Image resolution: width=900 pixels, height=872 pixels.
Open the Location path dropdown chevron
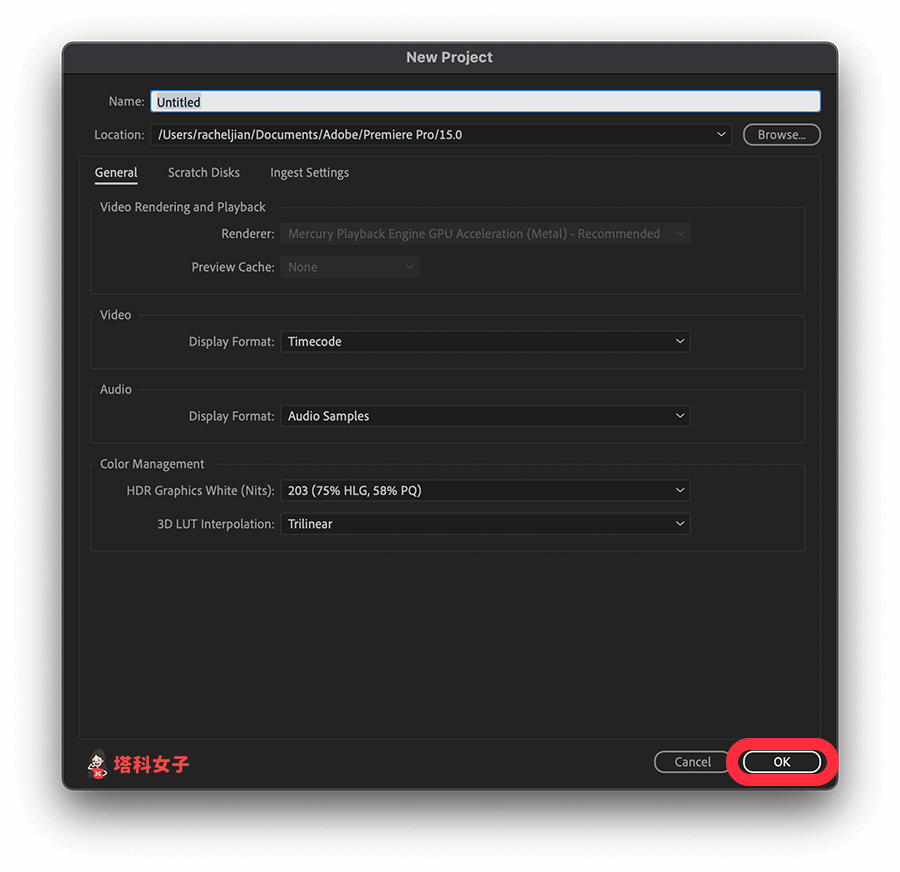(x=720, y=134)
